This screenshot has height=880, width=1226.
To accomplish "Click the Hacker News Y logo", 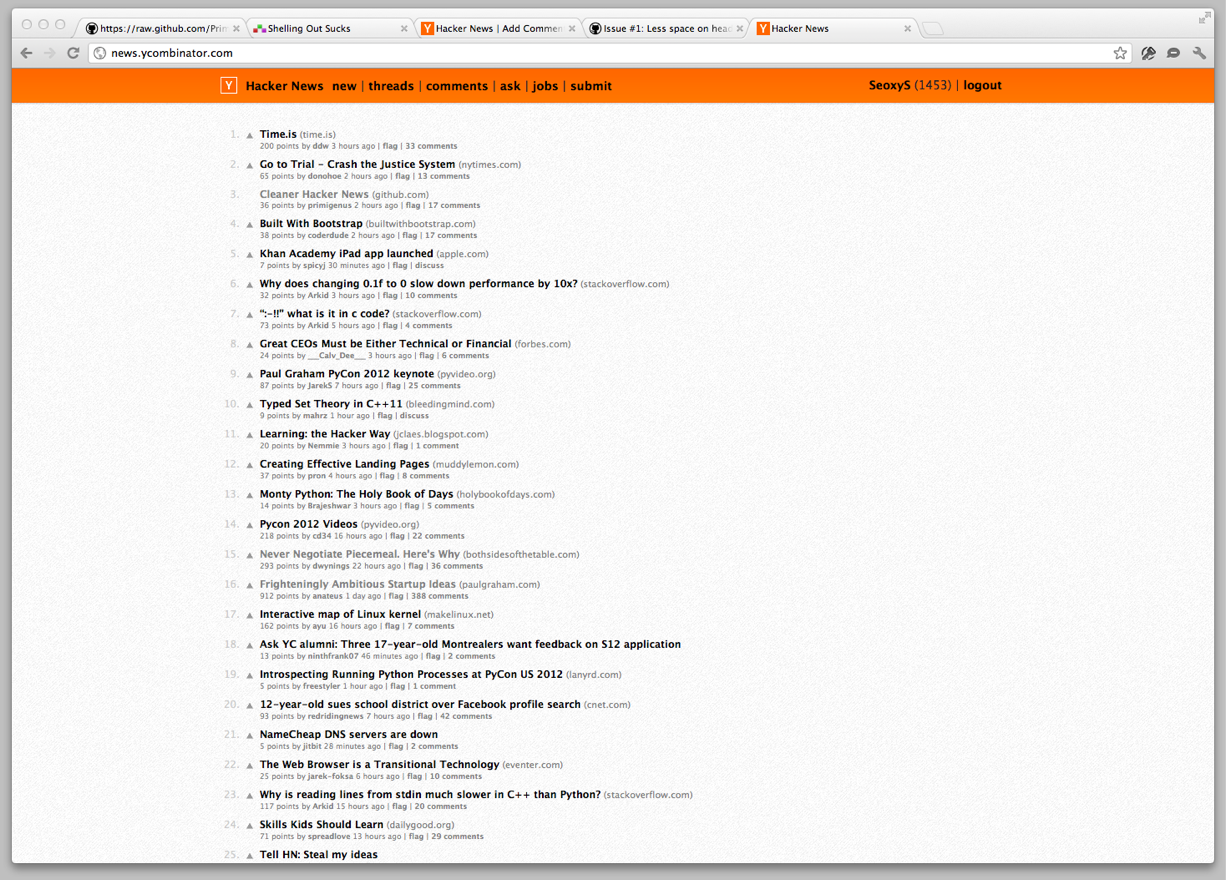I will [x=229, y=86].
